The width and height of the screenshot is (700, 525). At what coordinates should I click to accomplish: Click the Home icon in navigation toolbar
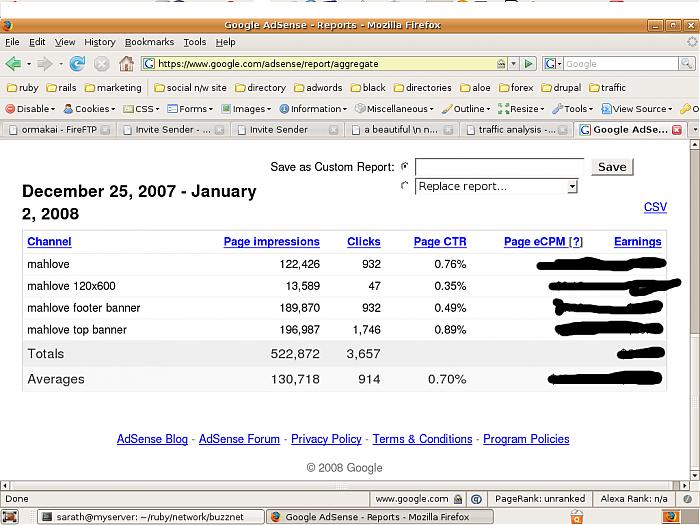click(x=126, y=64)
